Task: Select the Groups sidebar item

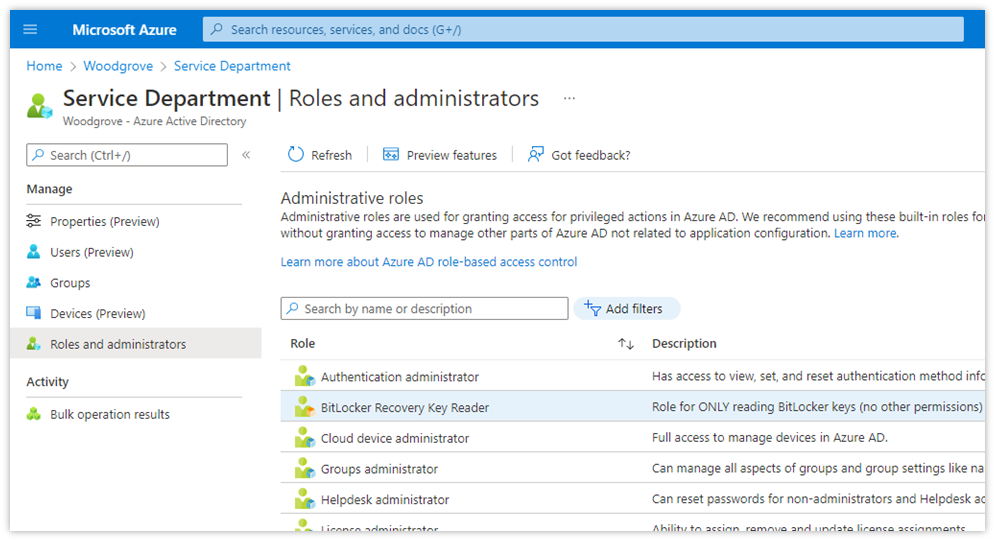Action: 70,283
